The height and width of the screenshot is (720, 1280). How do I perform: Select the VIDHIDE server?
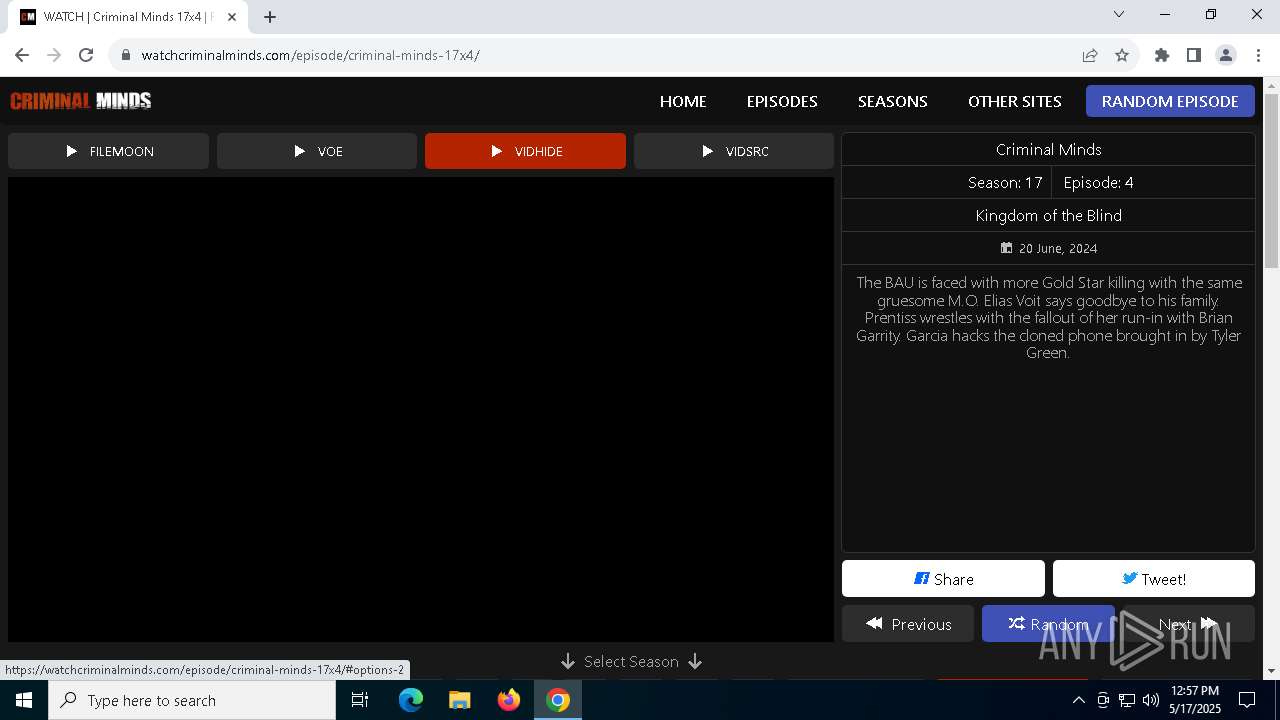point(525,151)
